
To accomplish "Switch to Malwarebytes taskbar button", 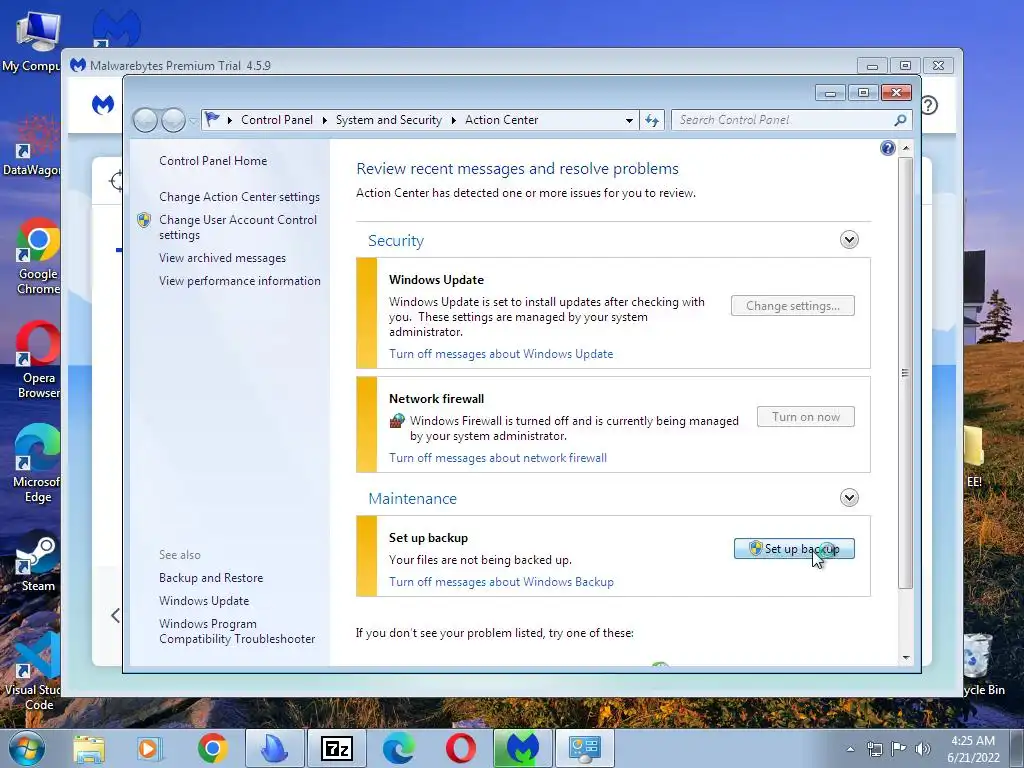I will click(x=523, y=748).
